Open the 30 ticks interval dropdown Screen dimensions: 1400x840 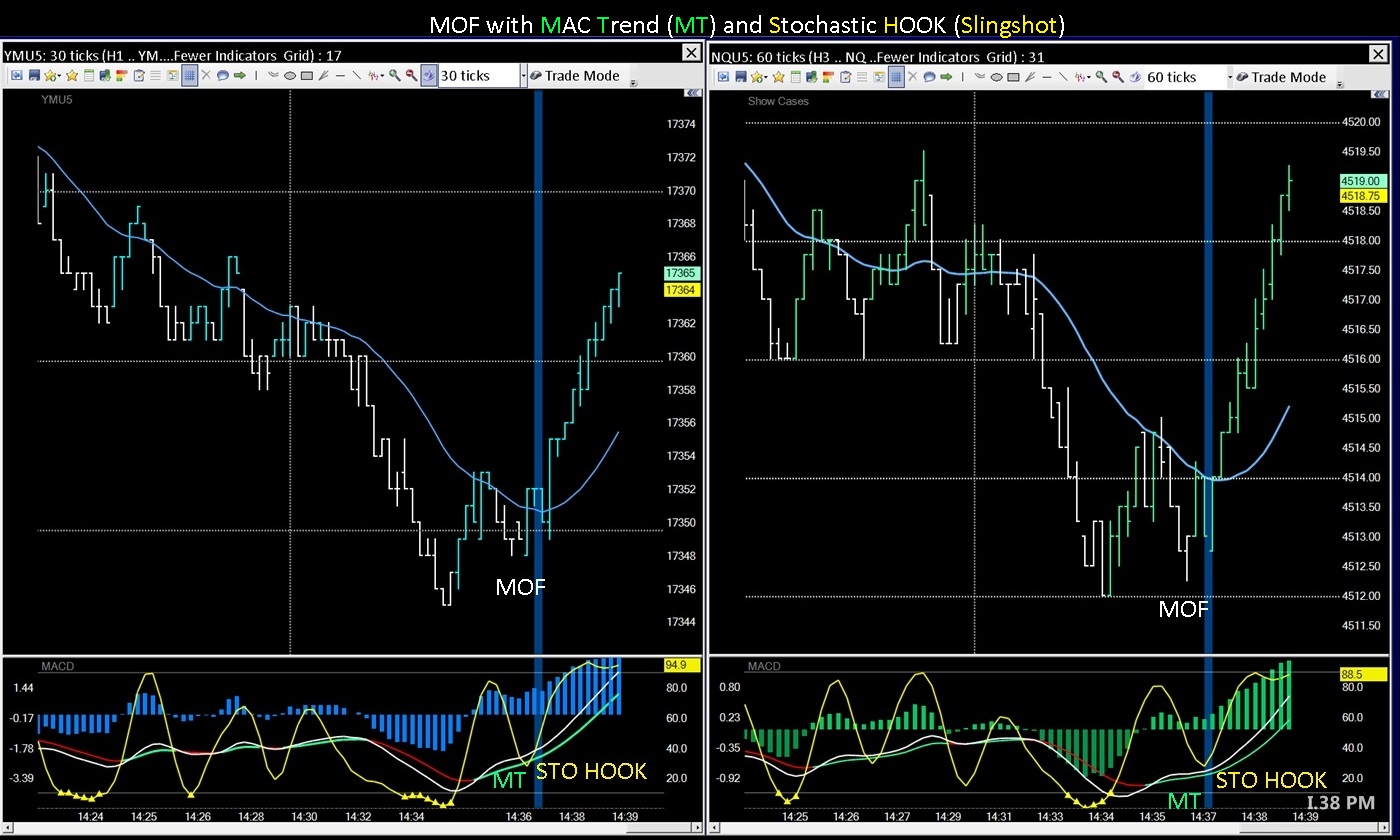point(524,76)
